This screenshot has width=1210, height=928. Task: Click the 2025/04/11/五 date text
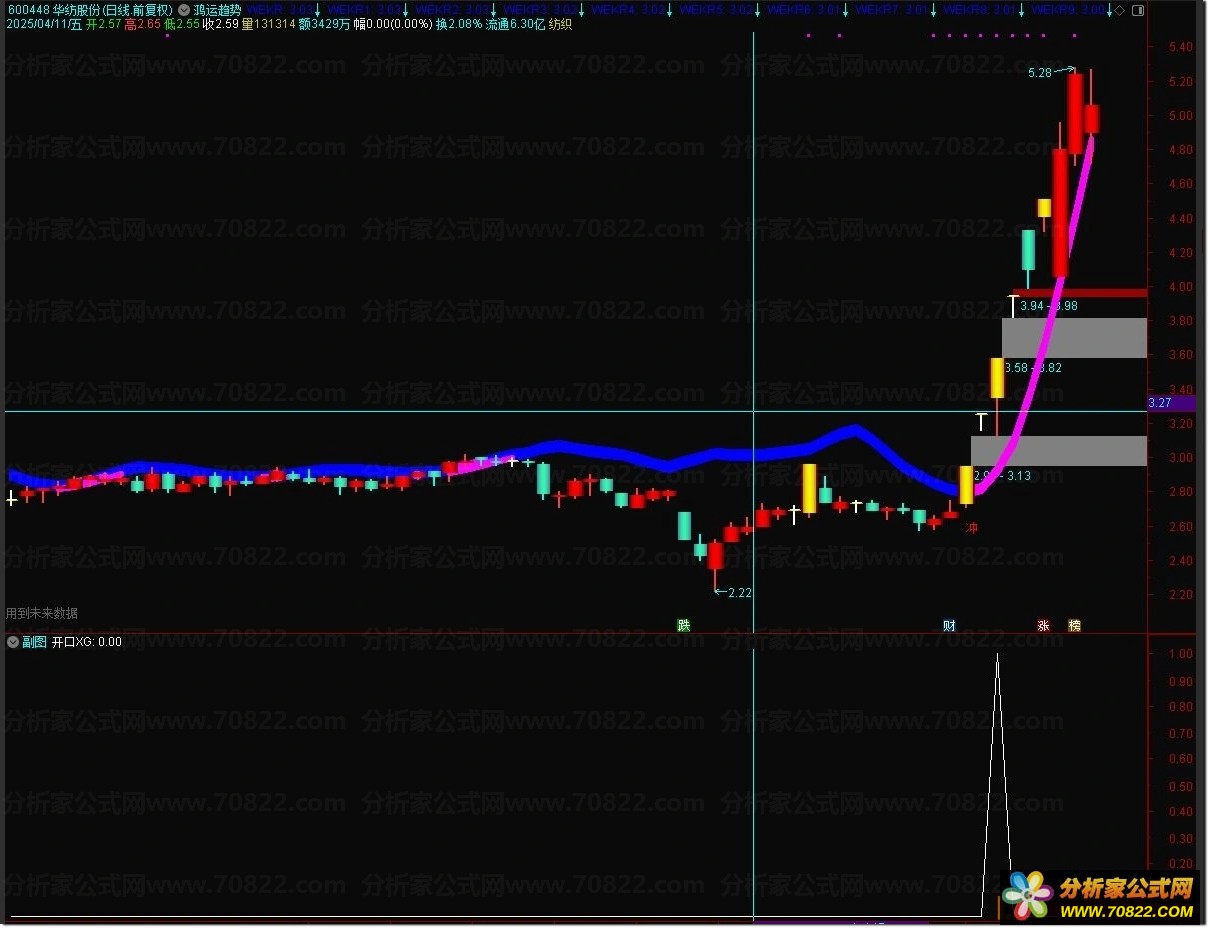click(x=45, y=23)
